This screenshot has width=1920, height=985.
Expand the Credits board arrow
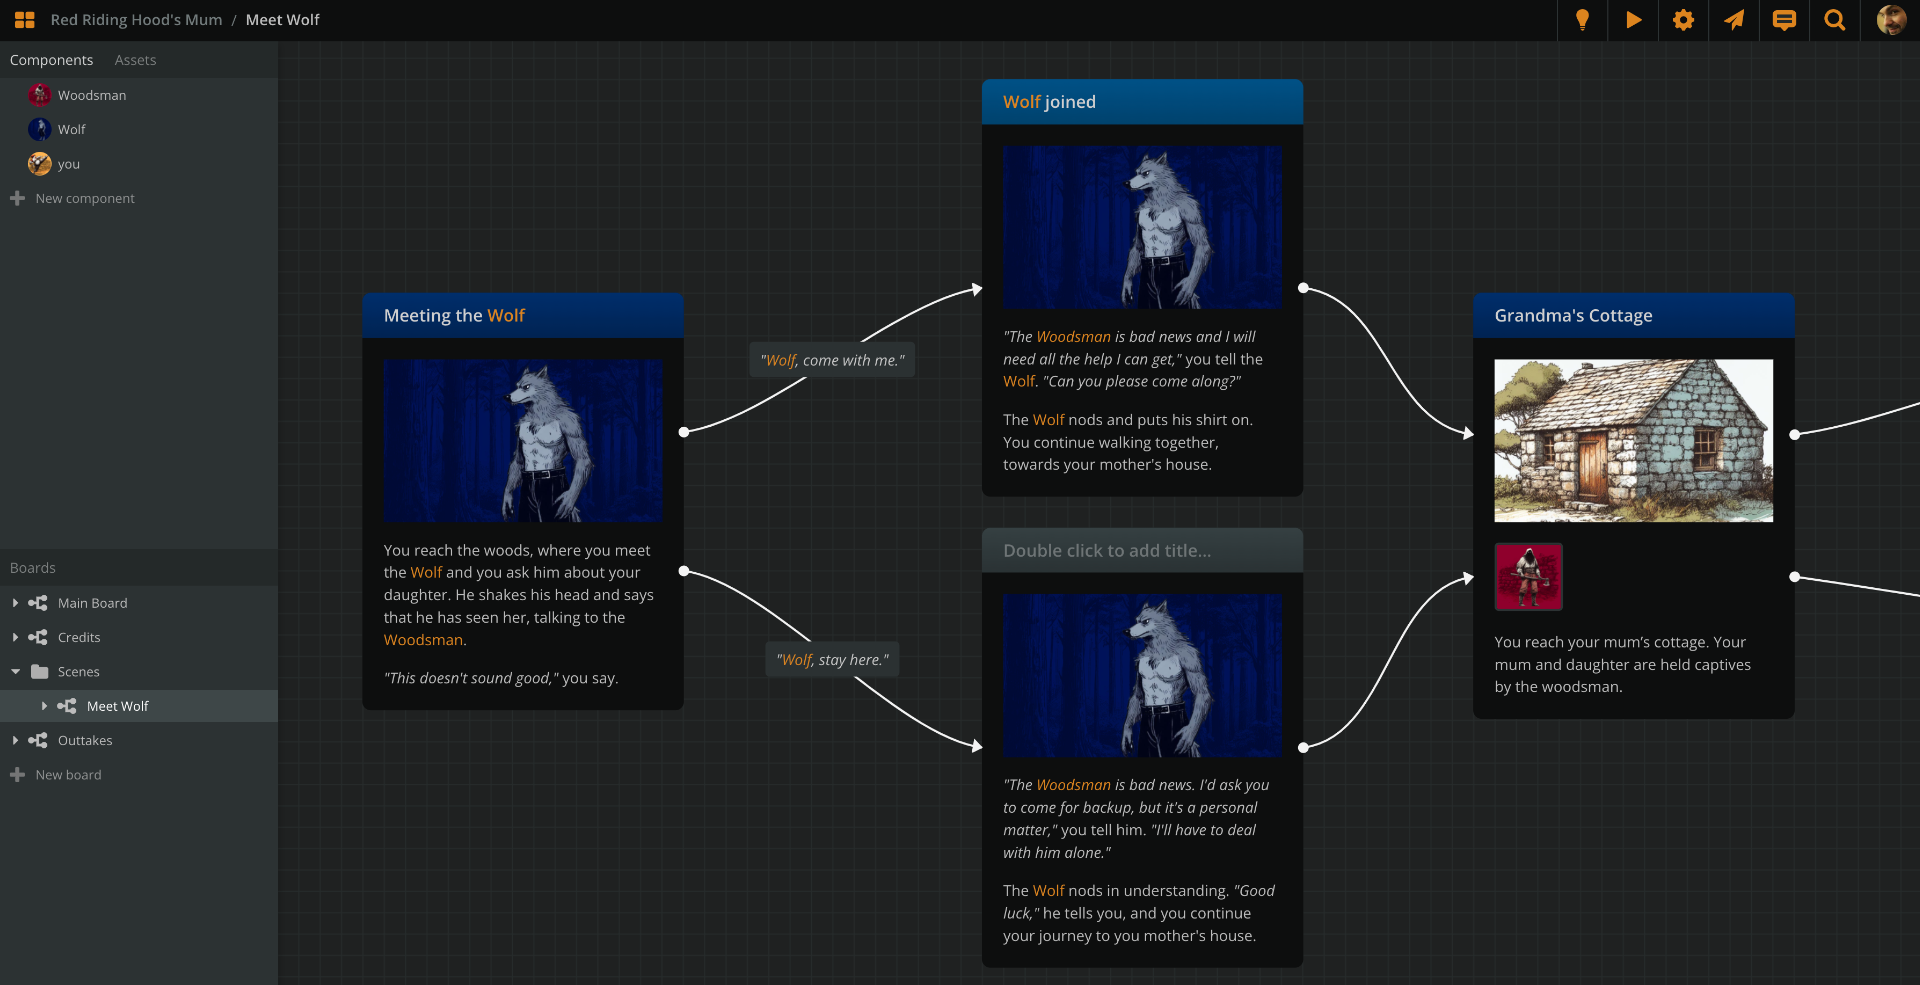coord(15,638)
